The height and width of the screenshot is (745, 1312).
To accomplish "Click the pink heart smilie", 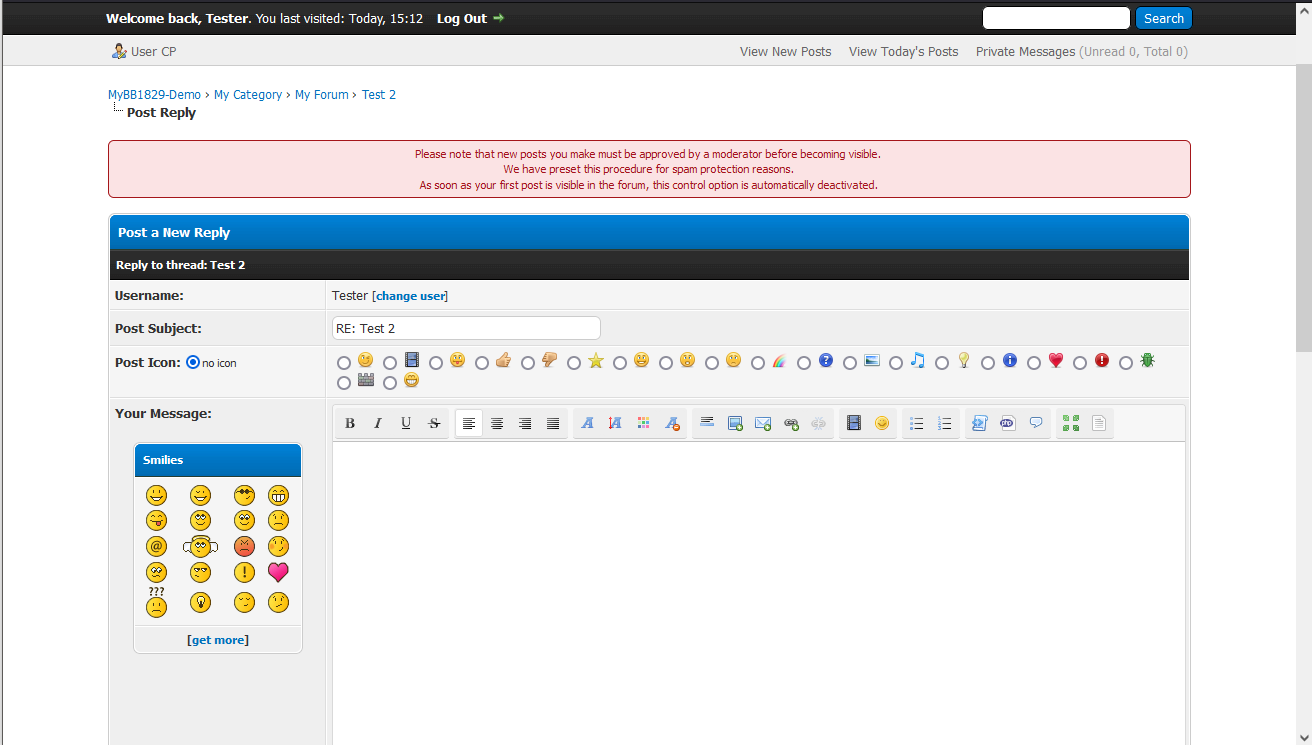I will coord(278,573).
